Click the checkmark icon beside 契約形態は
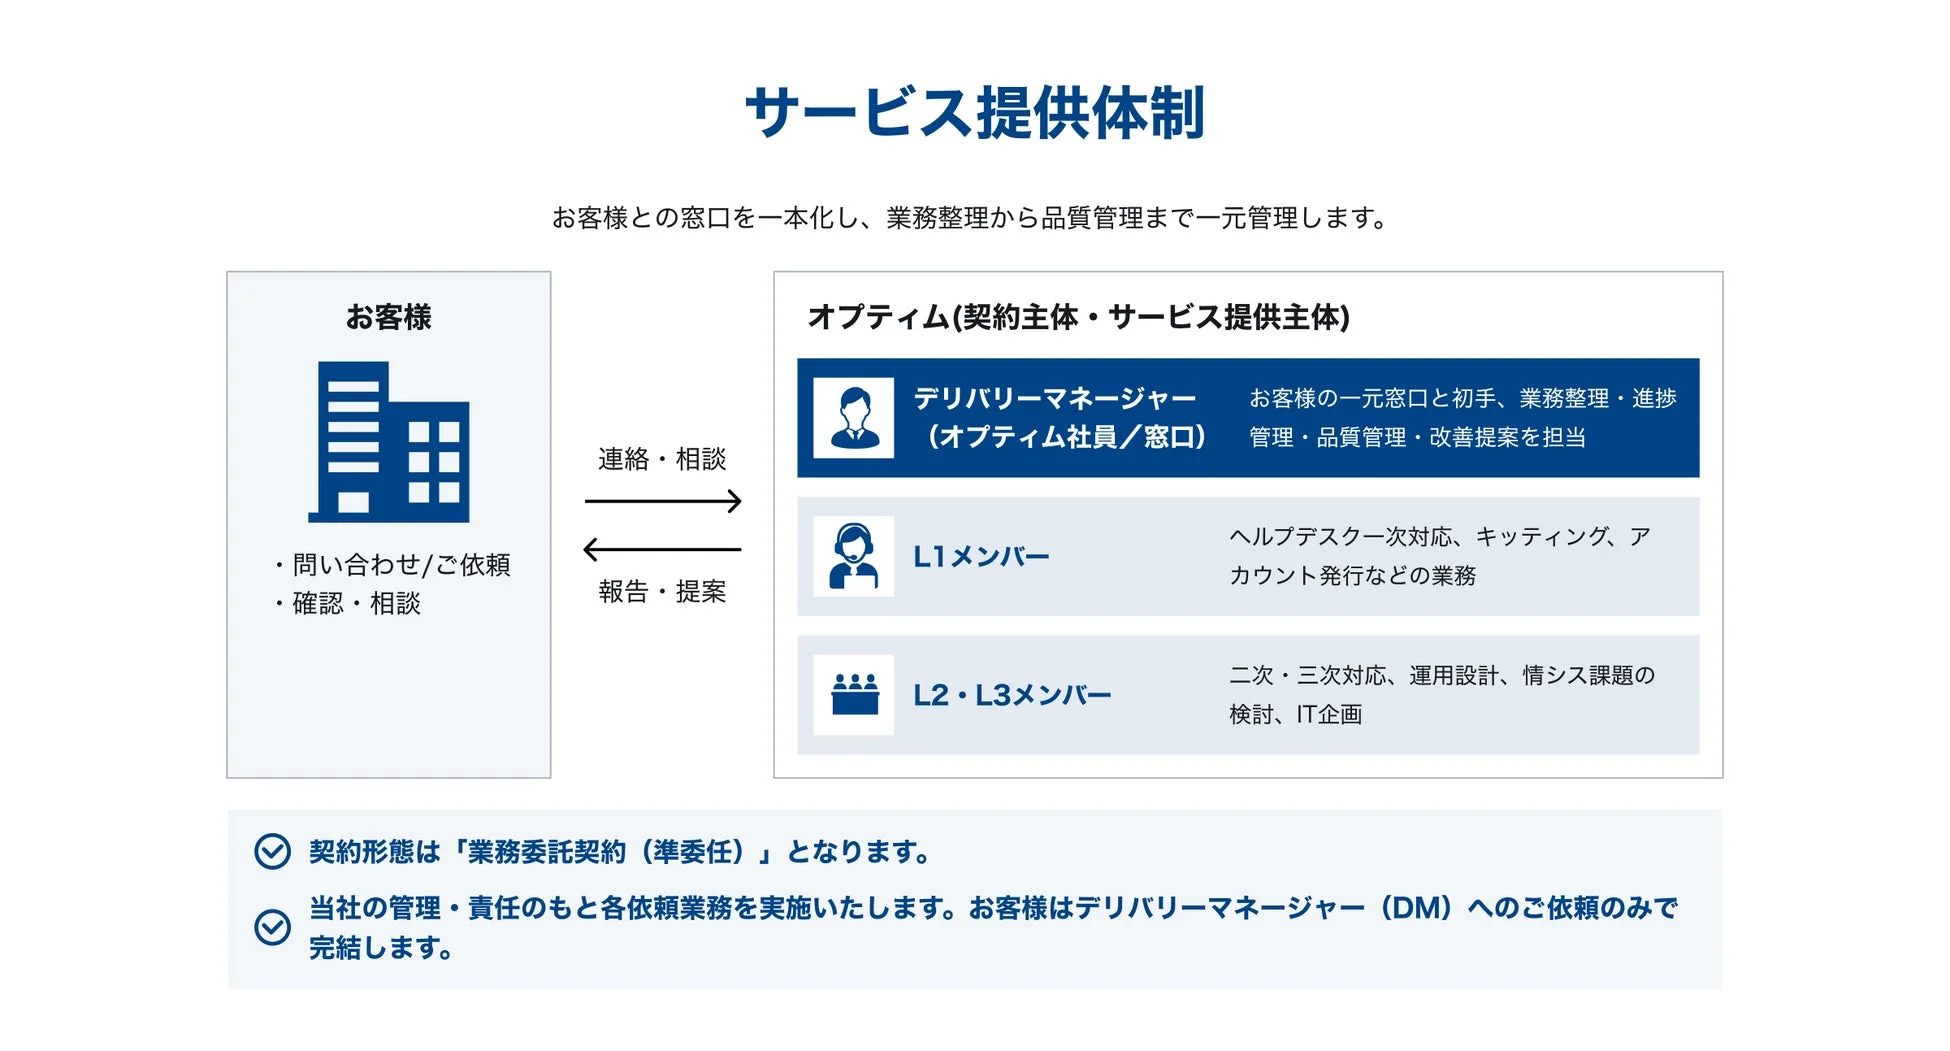Screen dimensions: 1950x1051 [x=272, y=852]
